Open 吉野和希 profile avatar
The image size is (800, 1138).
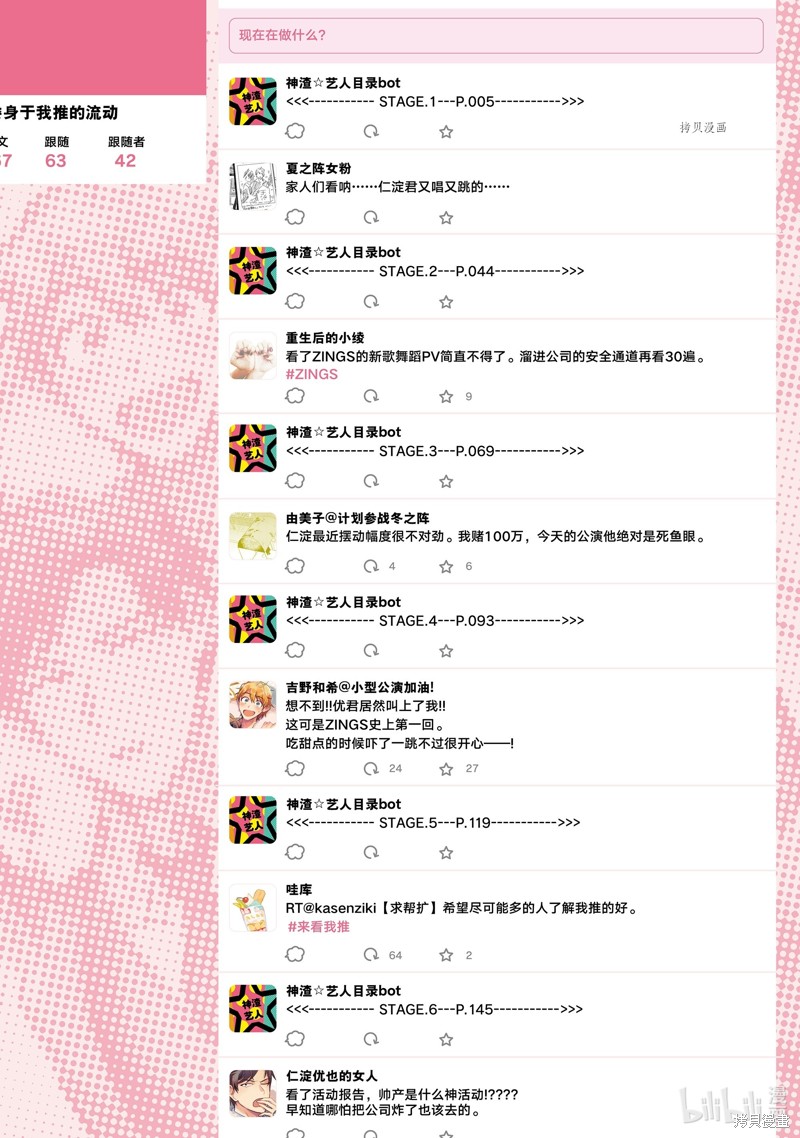click(253, 705)
